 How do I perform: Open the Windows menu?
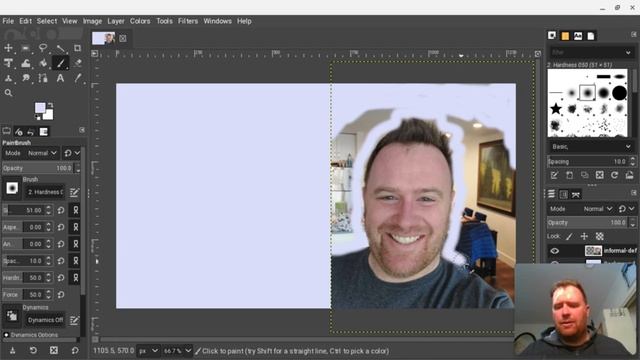(218, 21)
